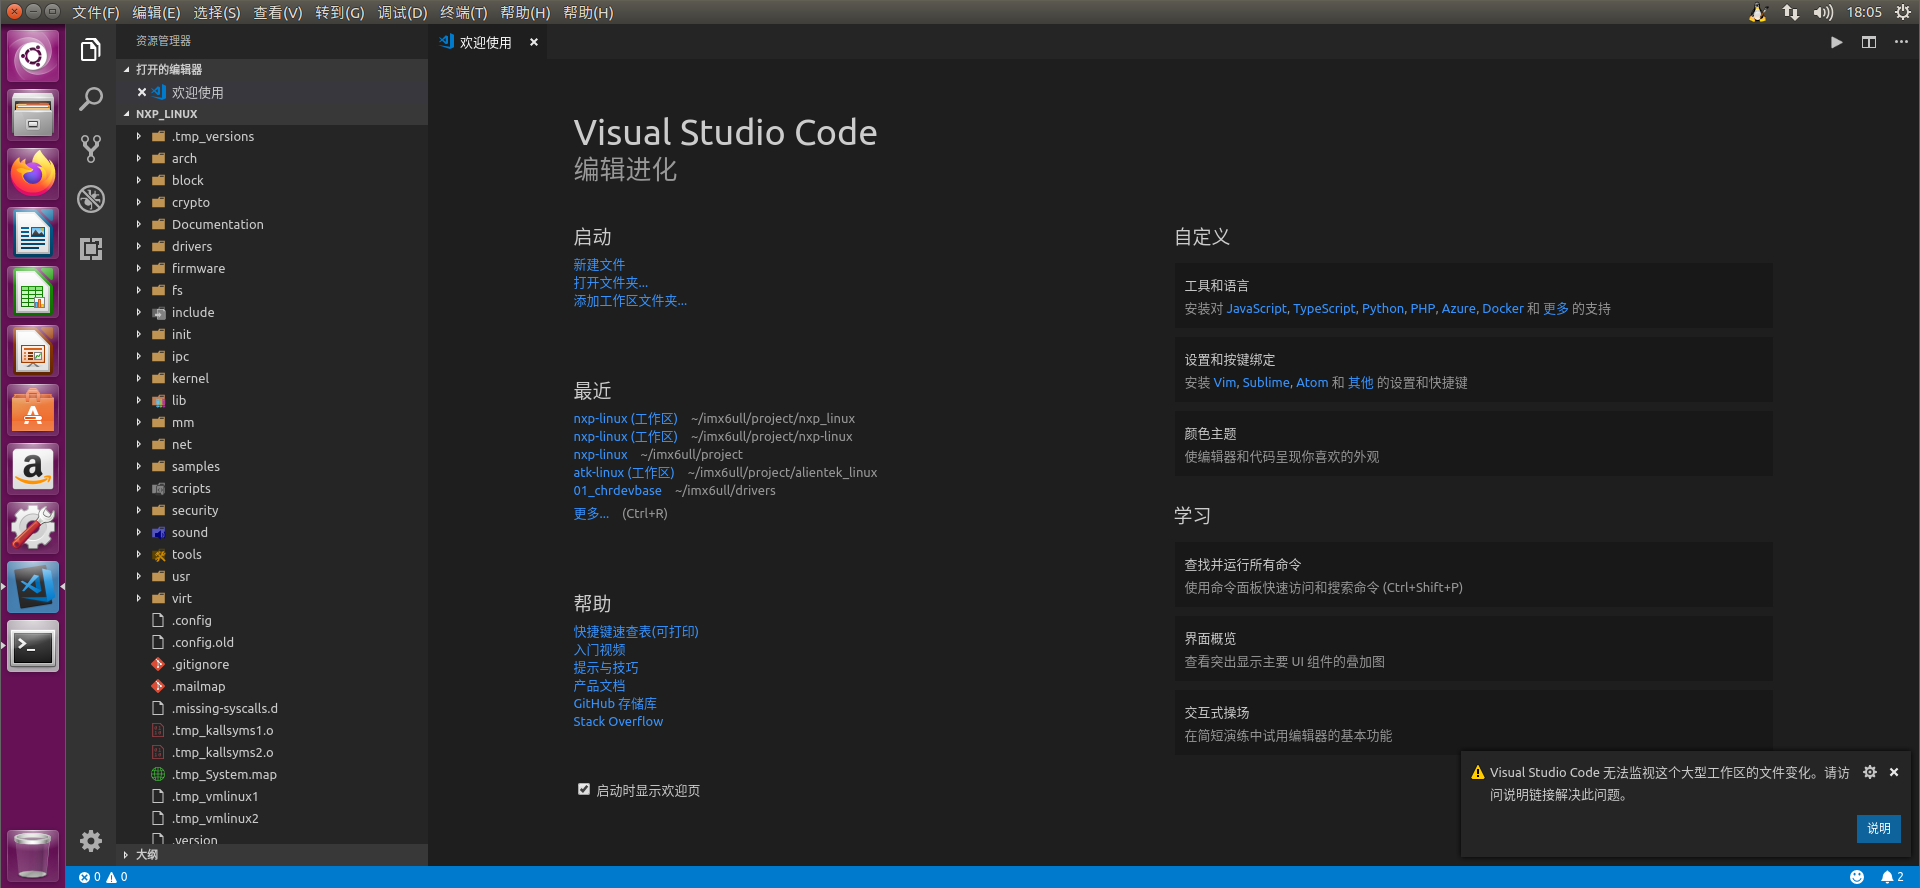Open the .config file in explorer
1920x888 pixels.
(x=272, y=620)
